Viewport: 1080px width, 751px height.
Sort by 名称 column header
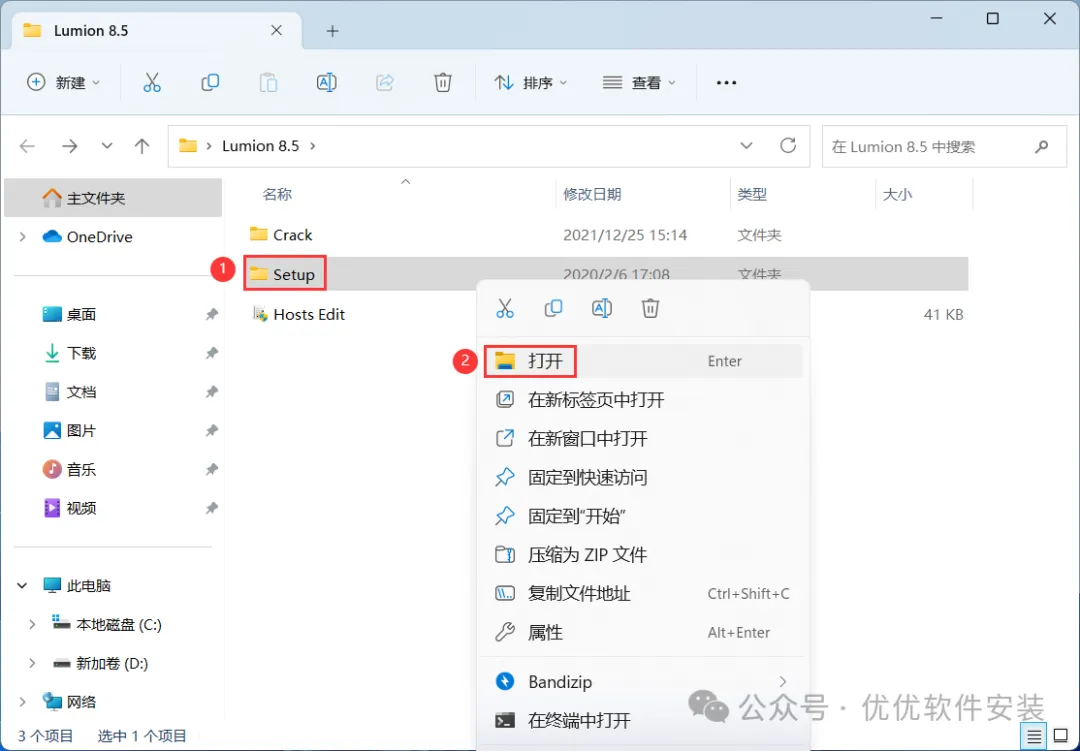coord(277,194)
